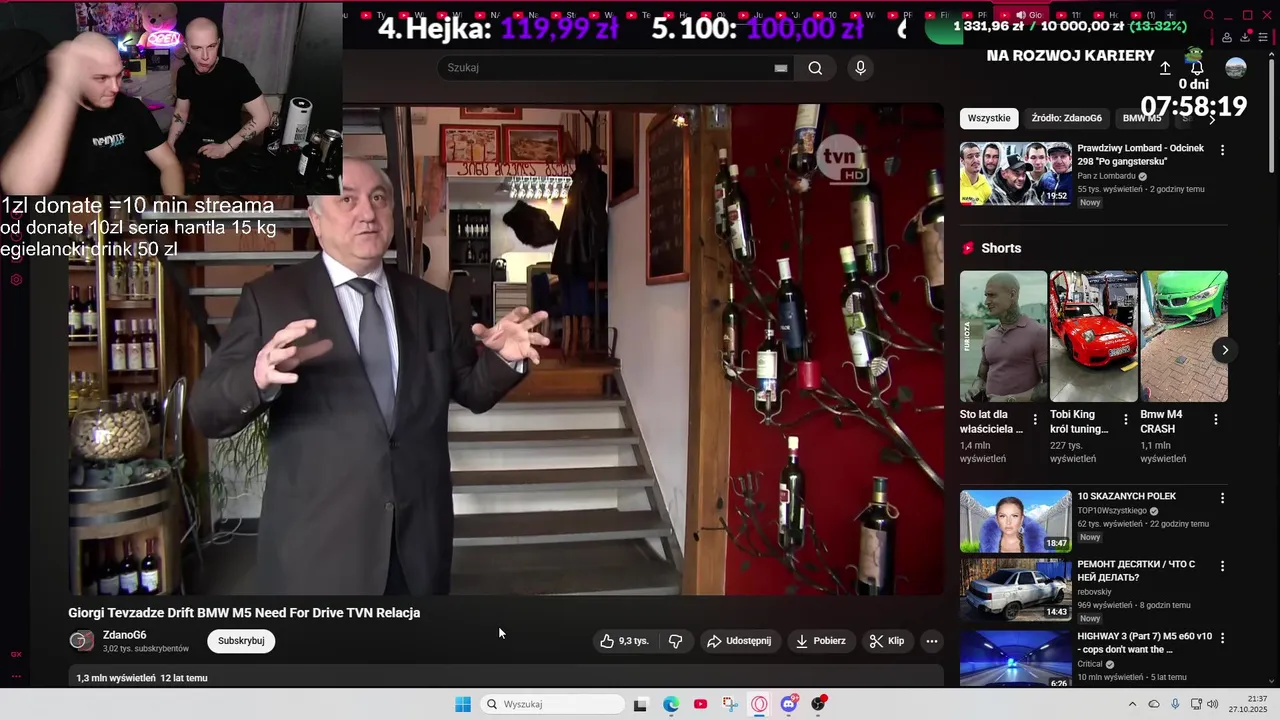Open the Prawdziwy Lombard Odcinek 298 thumbnail

pyautogui.click(x=1016, y=173)
